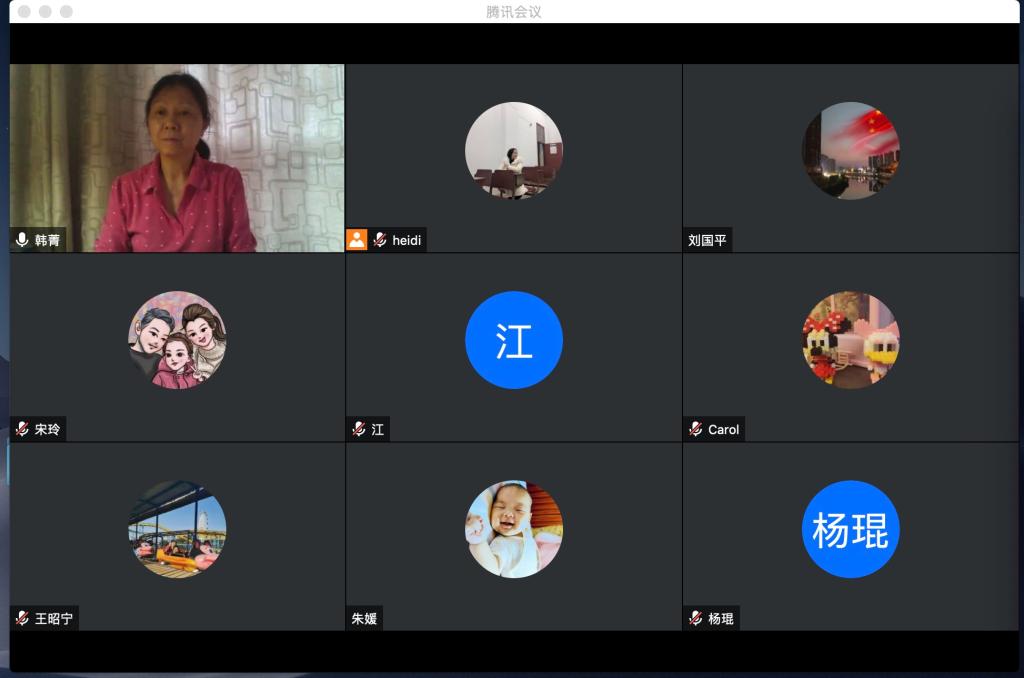
Task: Click the blue 江 circle avatar
Action: (x=514, y=340)
